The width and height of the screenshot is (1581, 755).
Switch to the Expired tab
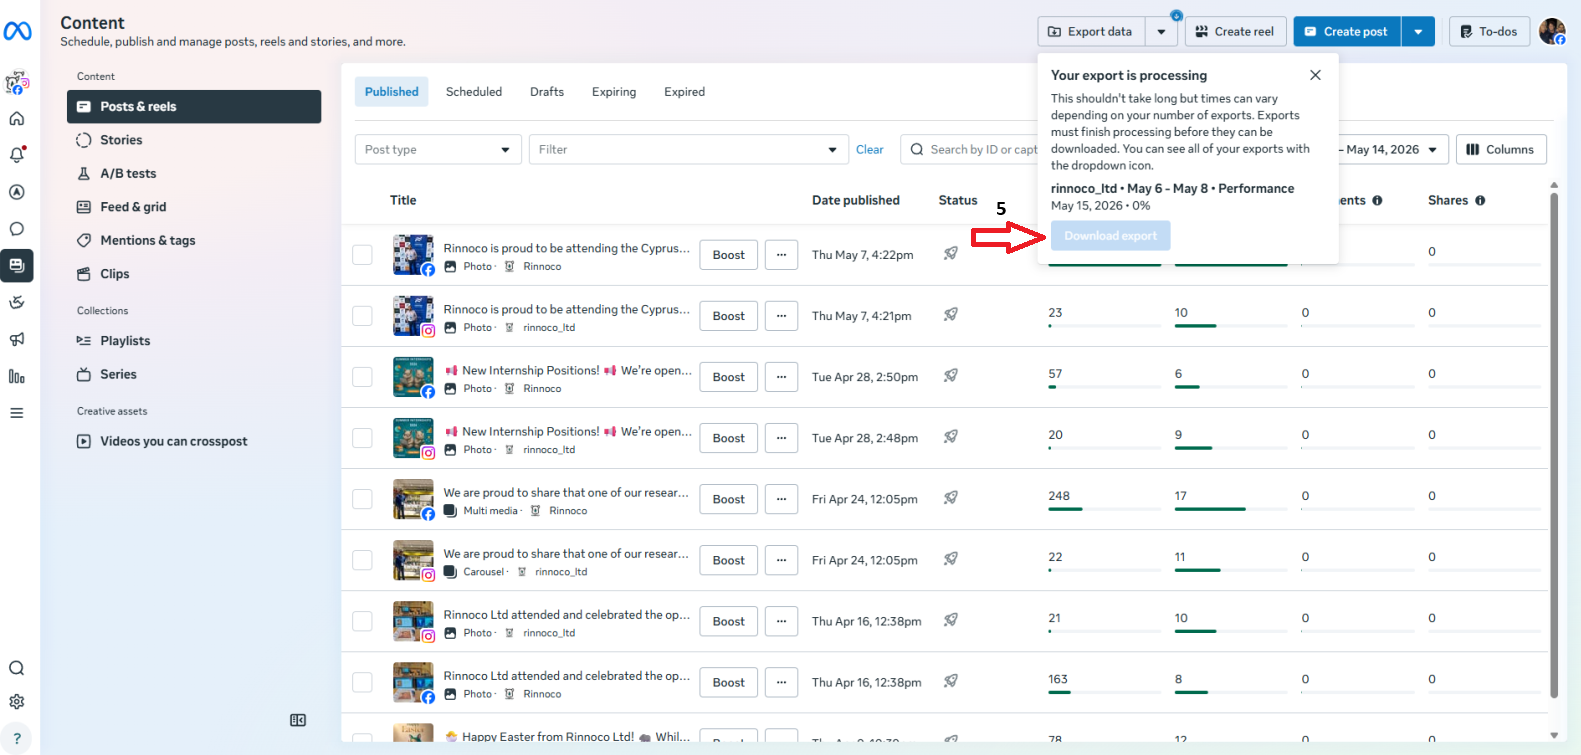tap(685, 91)
